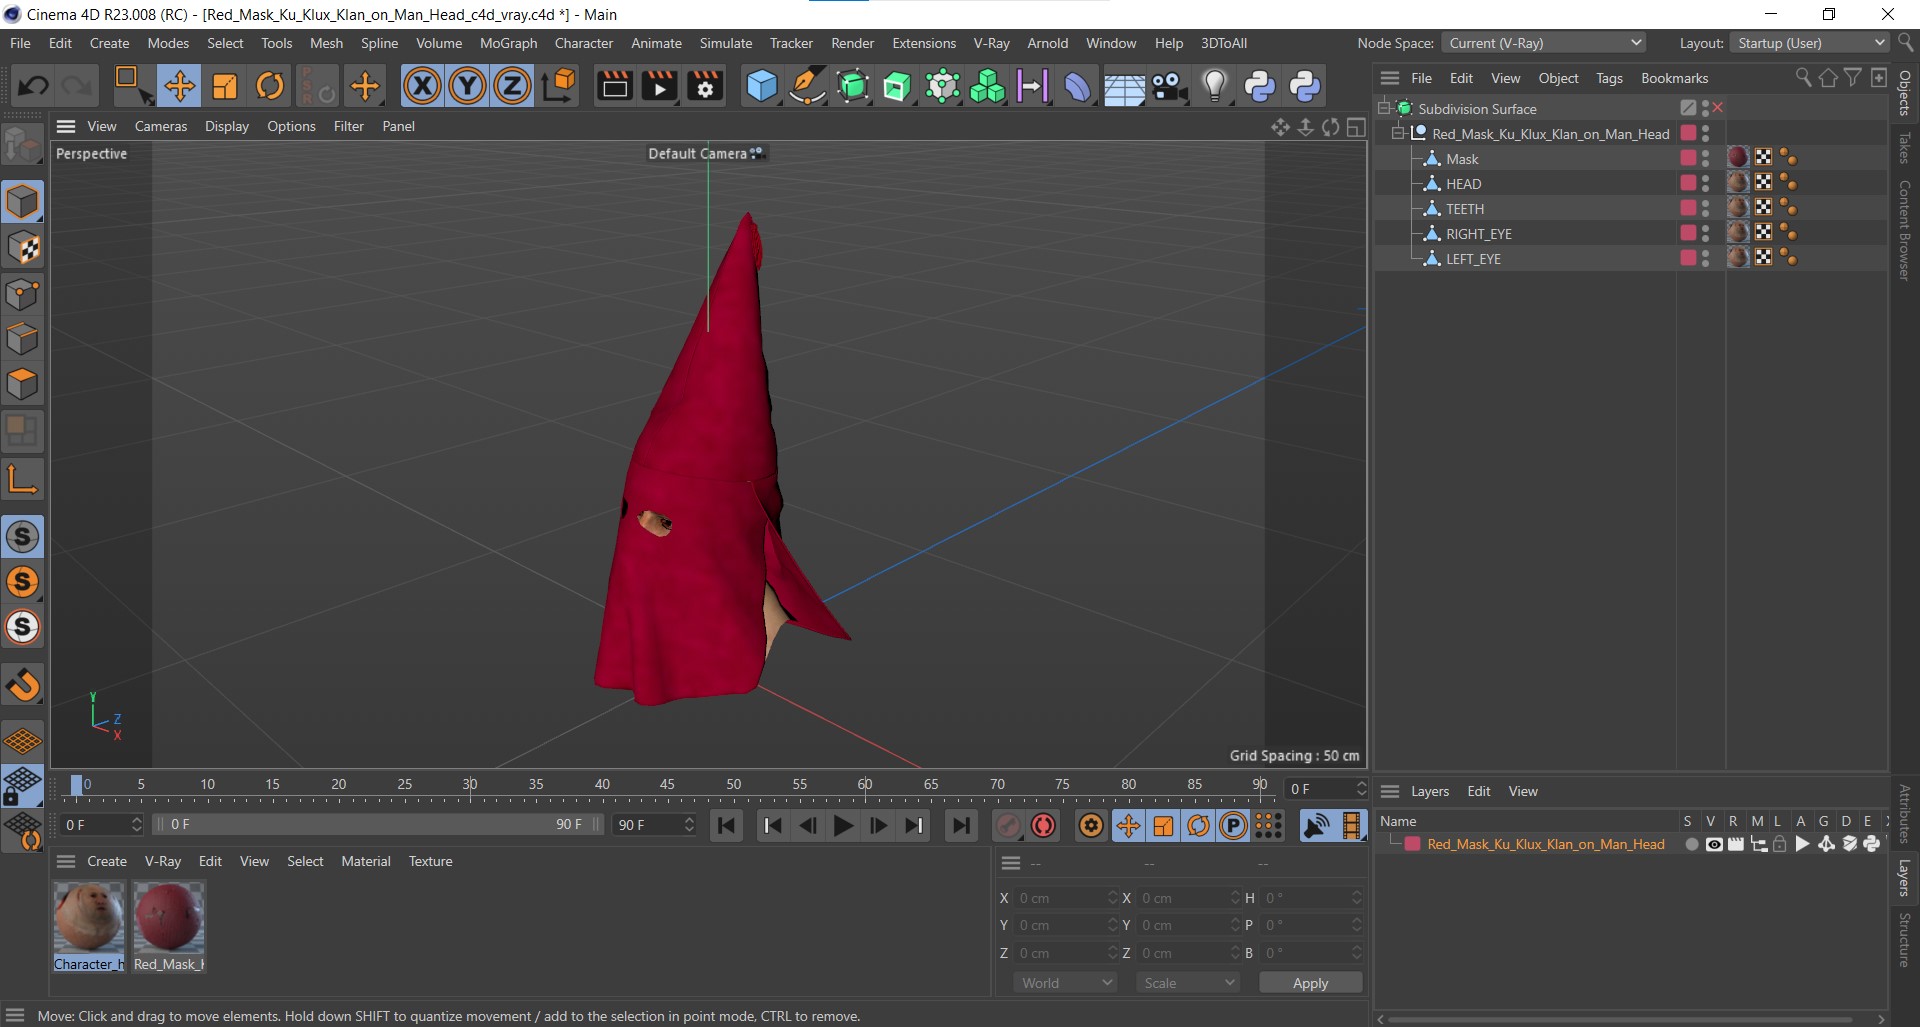Open Node Space dropdown Current (V-Ray)
This screenshot has height=1027, width=1920.
[x=1543, y=43]
